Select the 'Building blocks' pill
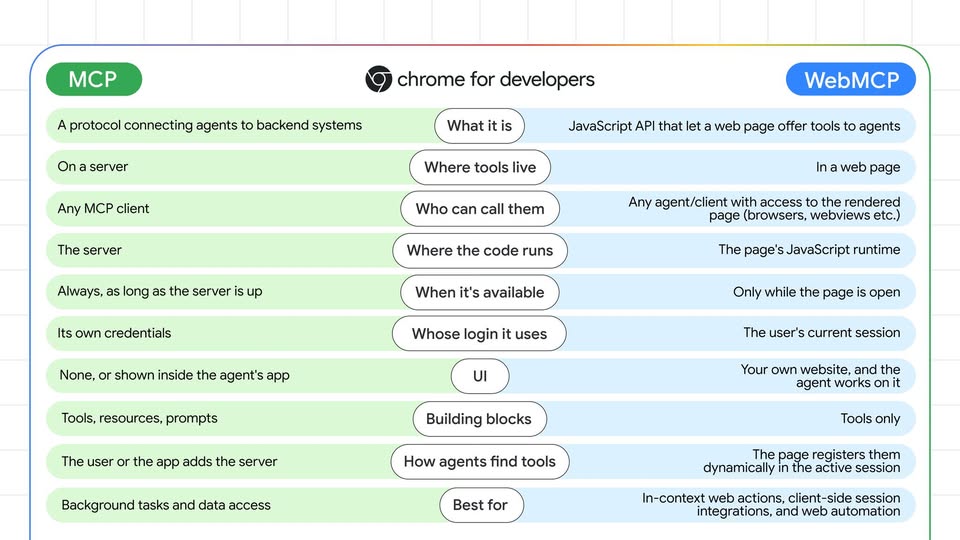This screenshot has height=540, width=960. tap(479, 419)
